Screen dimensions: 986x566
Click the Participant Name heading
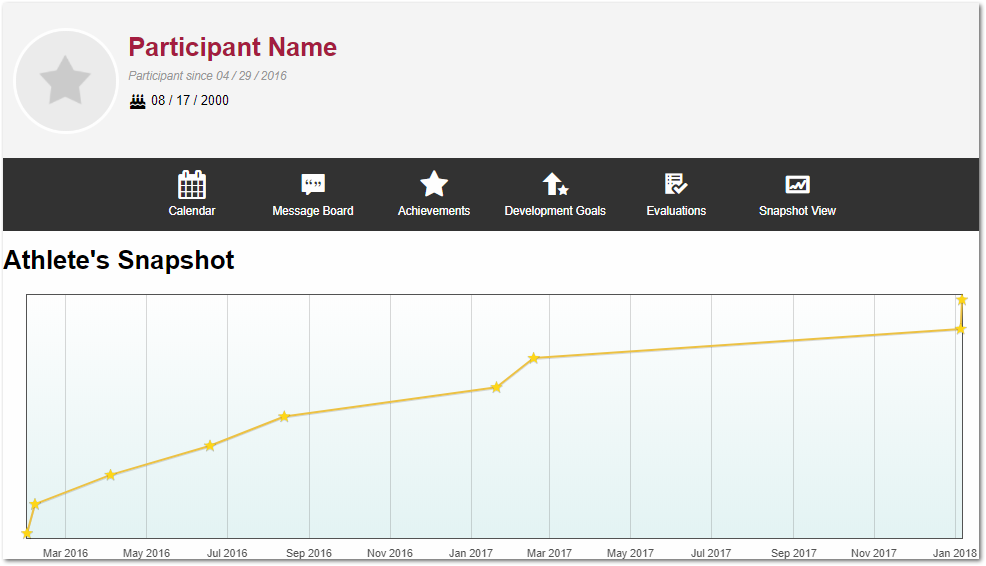tap(232, 47)
